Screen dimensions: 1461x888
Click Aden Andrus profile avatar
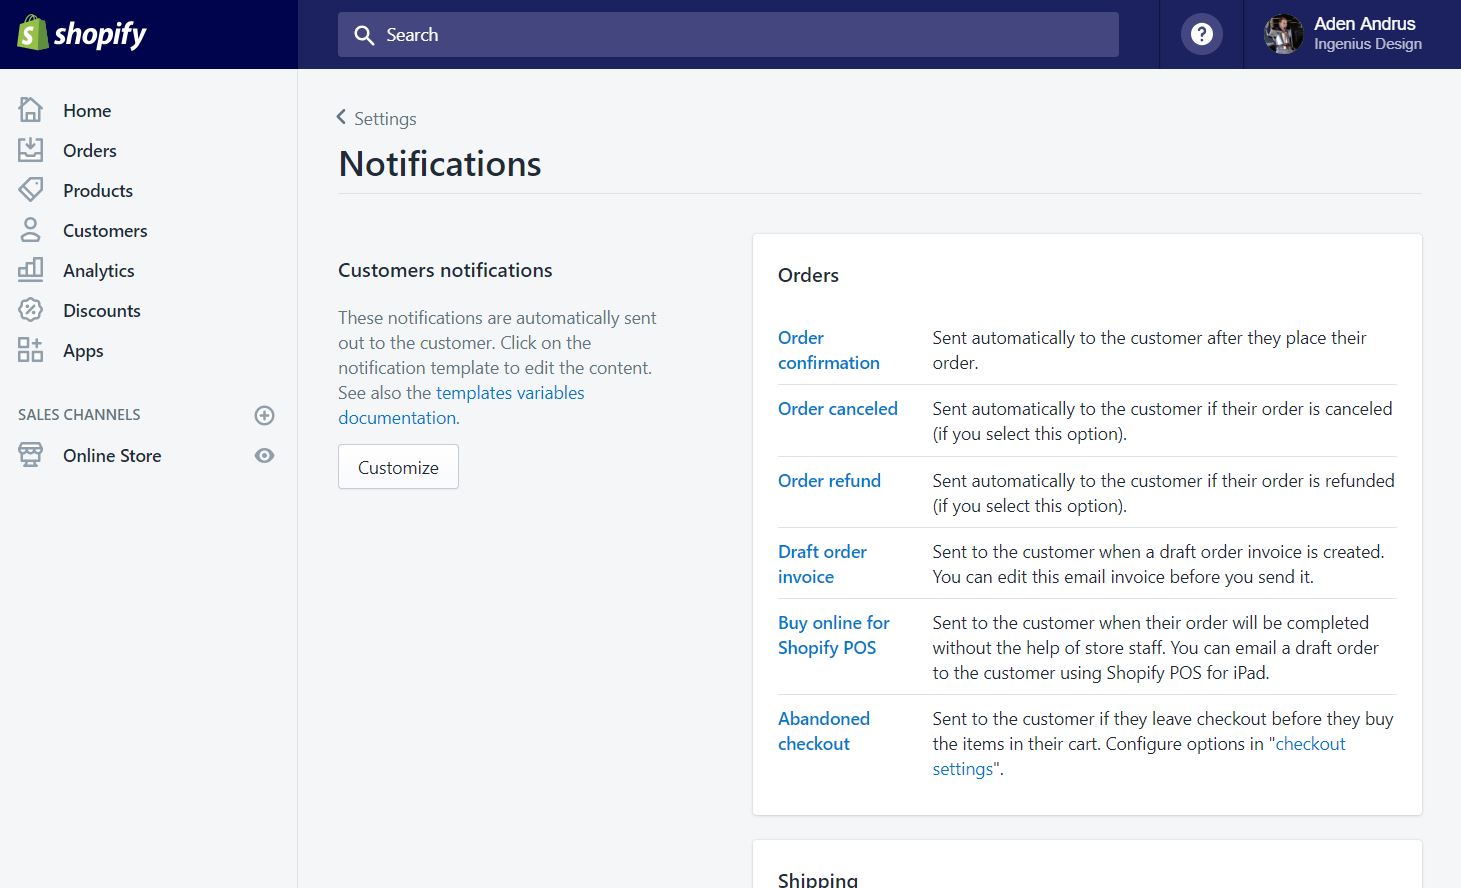coord(1283,34)
